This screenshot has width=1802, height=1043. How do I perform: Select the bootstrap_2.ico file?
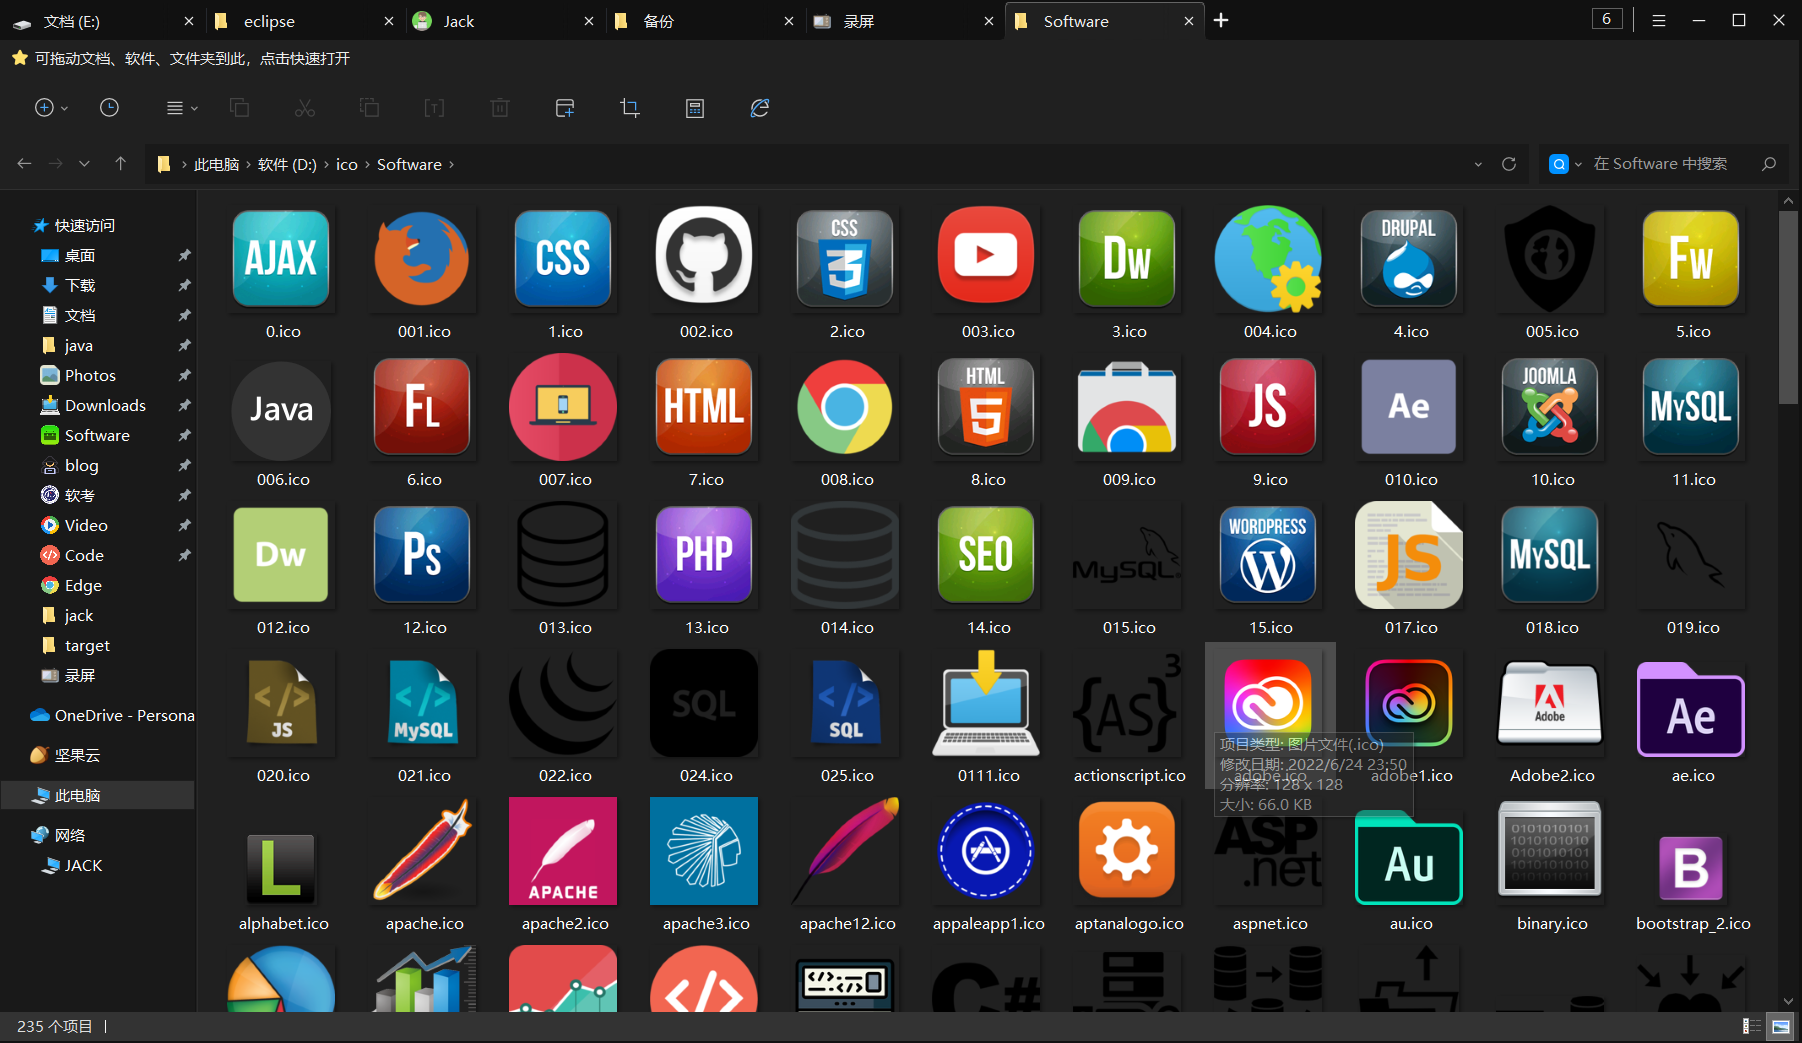pyautogui.click(x=1692, y=866)
